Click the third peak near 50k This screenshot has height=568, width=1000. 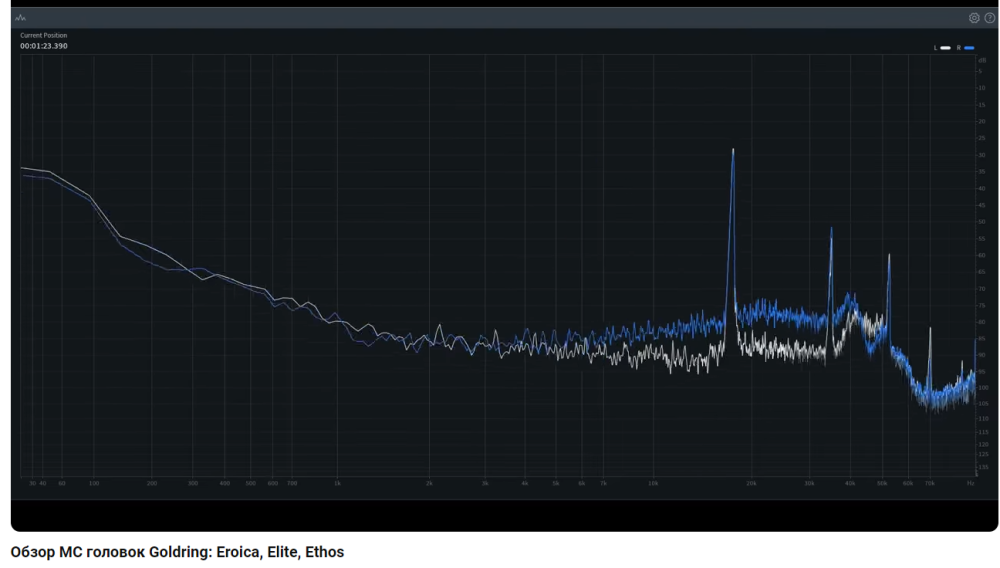(x=888, y=258)
